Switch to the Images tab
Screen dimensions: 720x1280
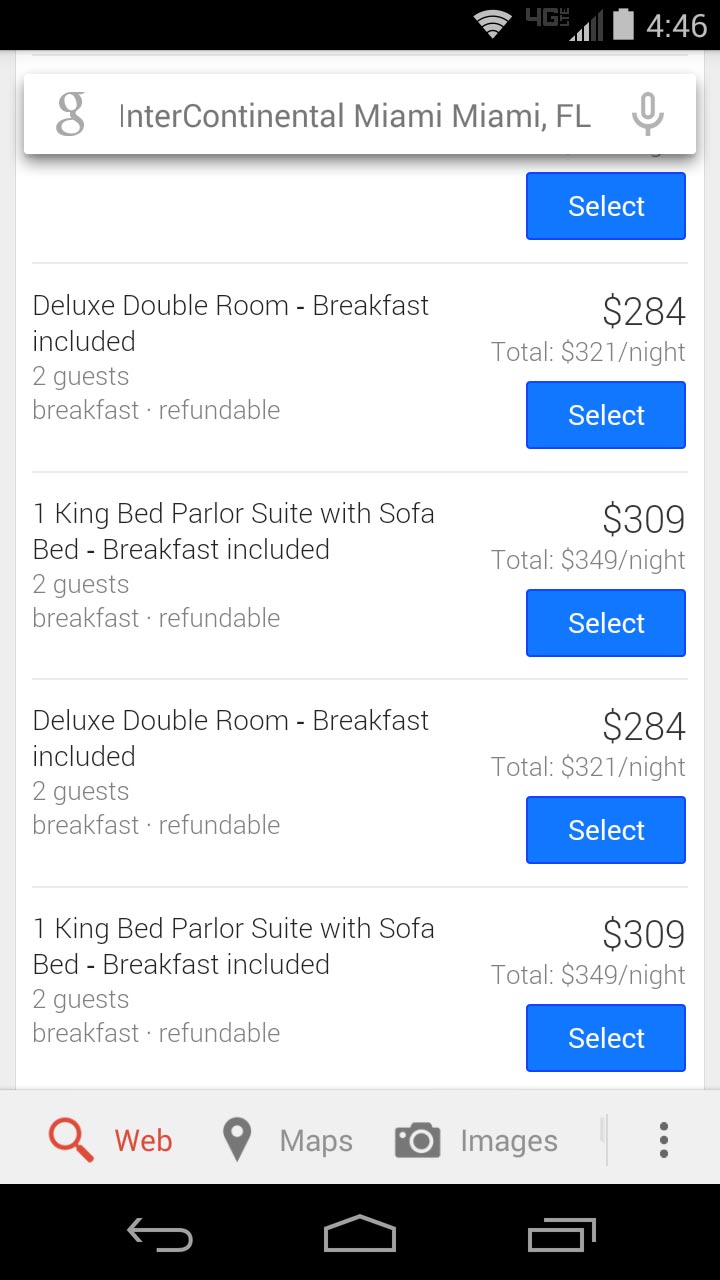[508, 1140]
